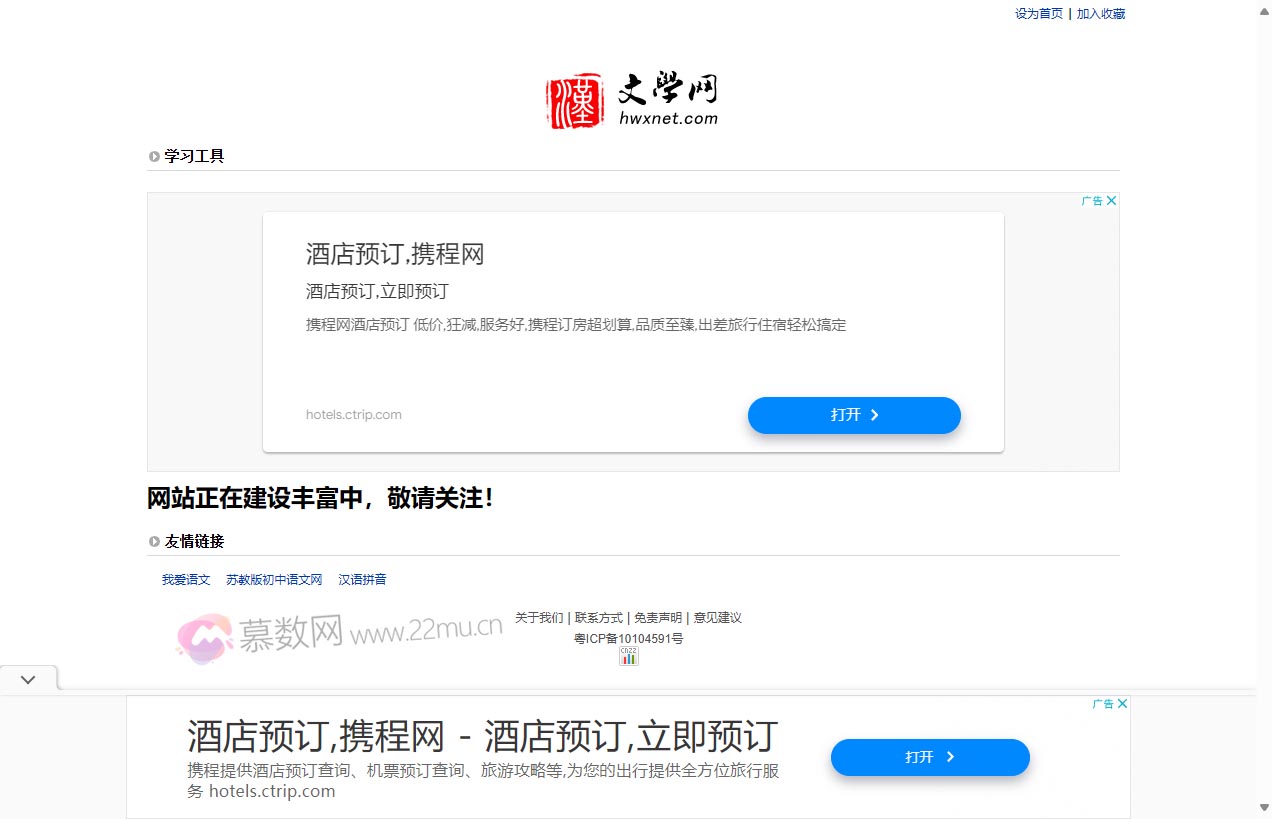Open the 苏教版初中语文网 link

pyautogui.click(x=274, y=579)
